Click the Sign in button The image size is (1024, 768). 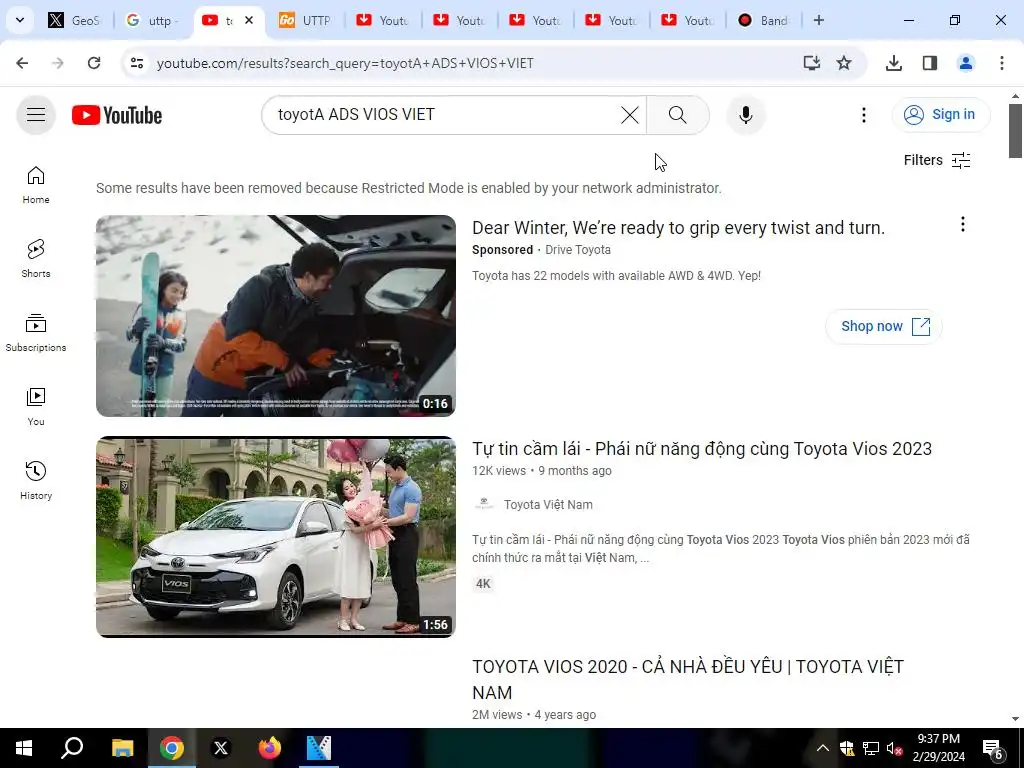coord(940,115)
